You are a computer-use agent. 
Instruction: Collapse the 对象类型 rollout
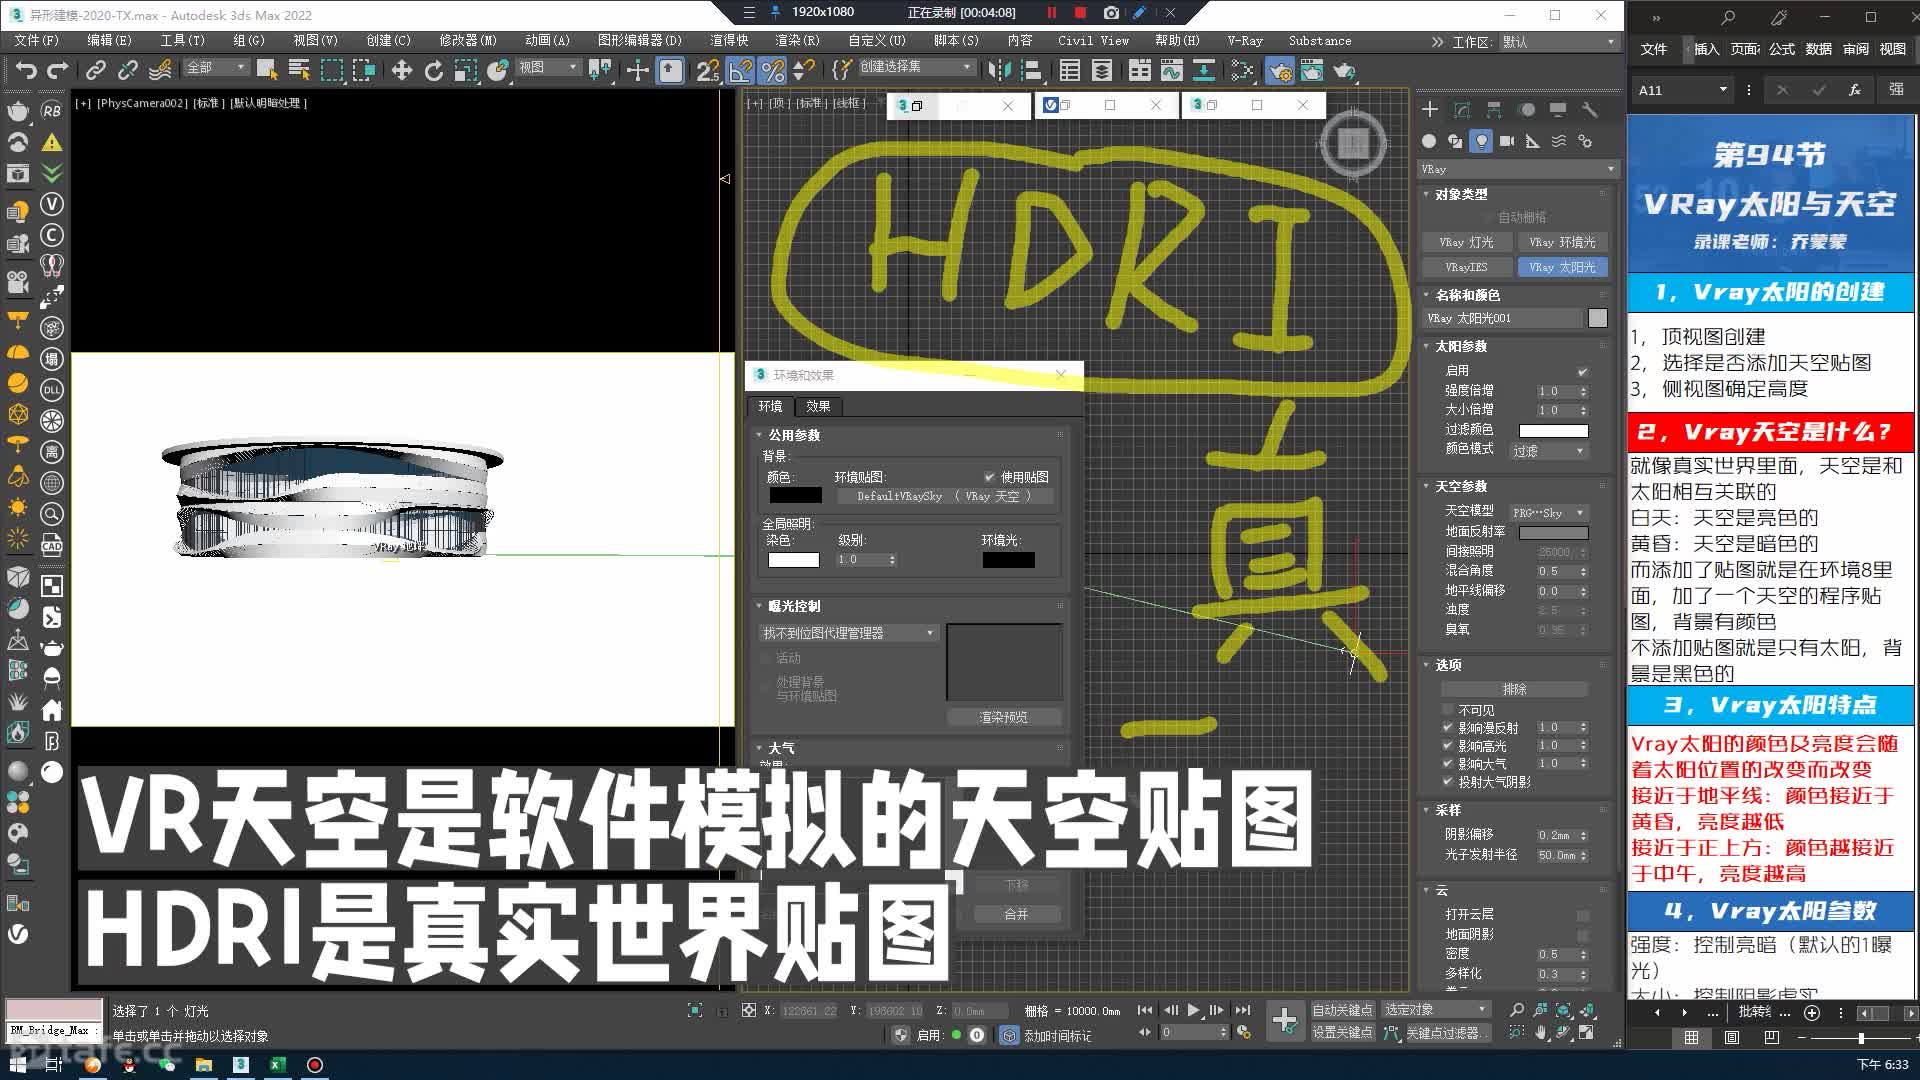[x=1461, y=194]
